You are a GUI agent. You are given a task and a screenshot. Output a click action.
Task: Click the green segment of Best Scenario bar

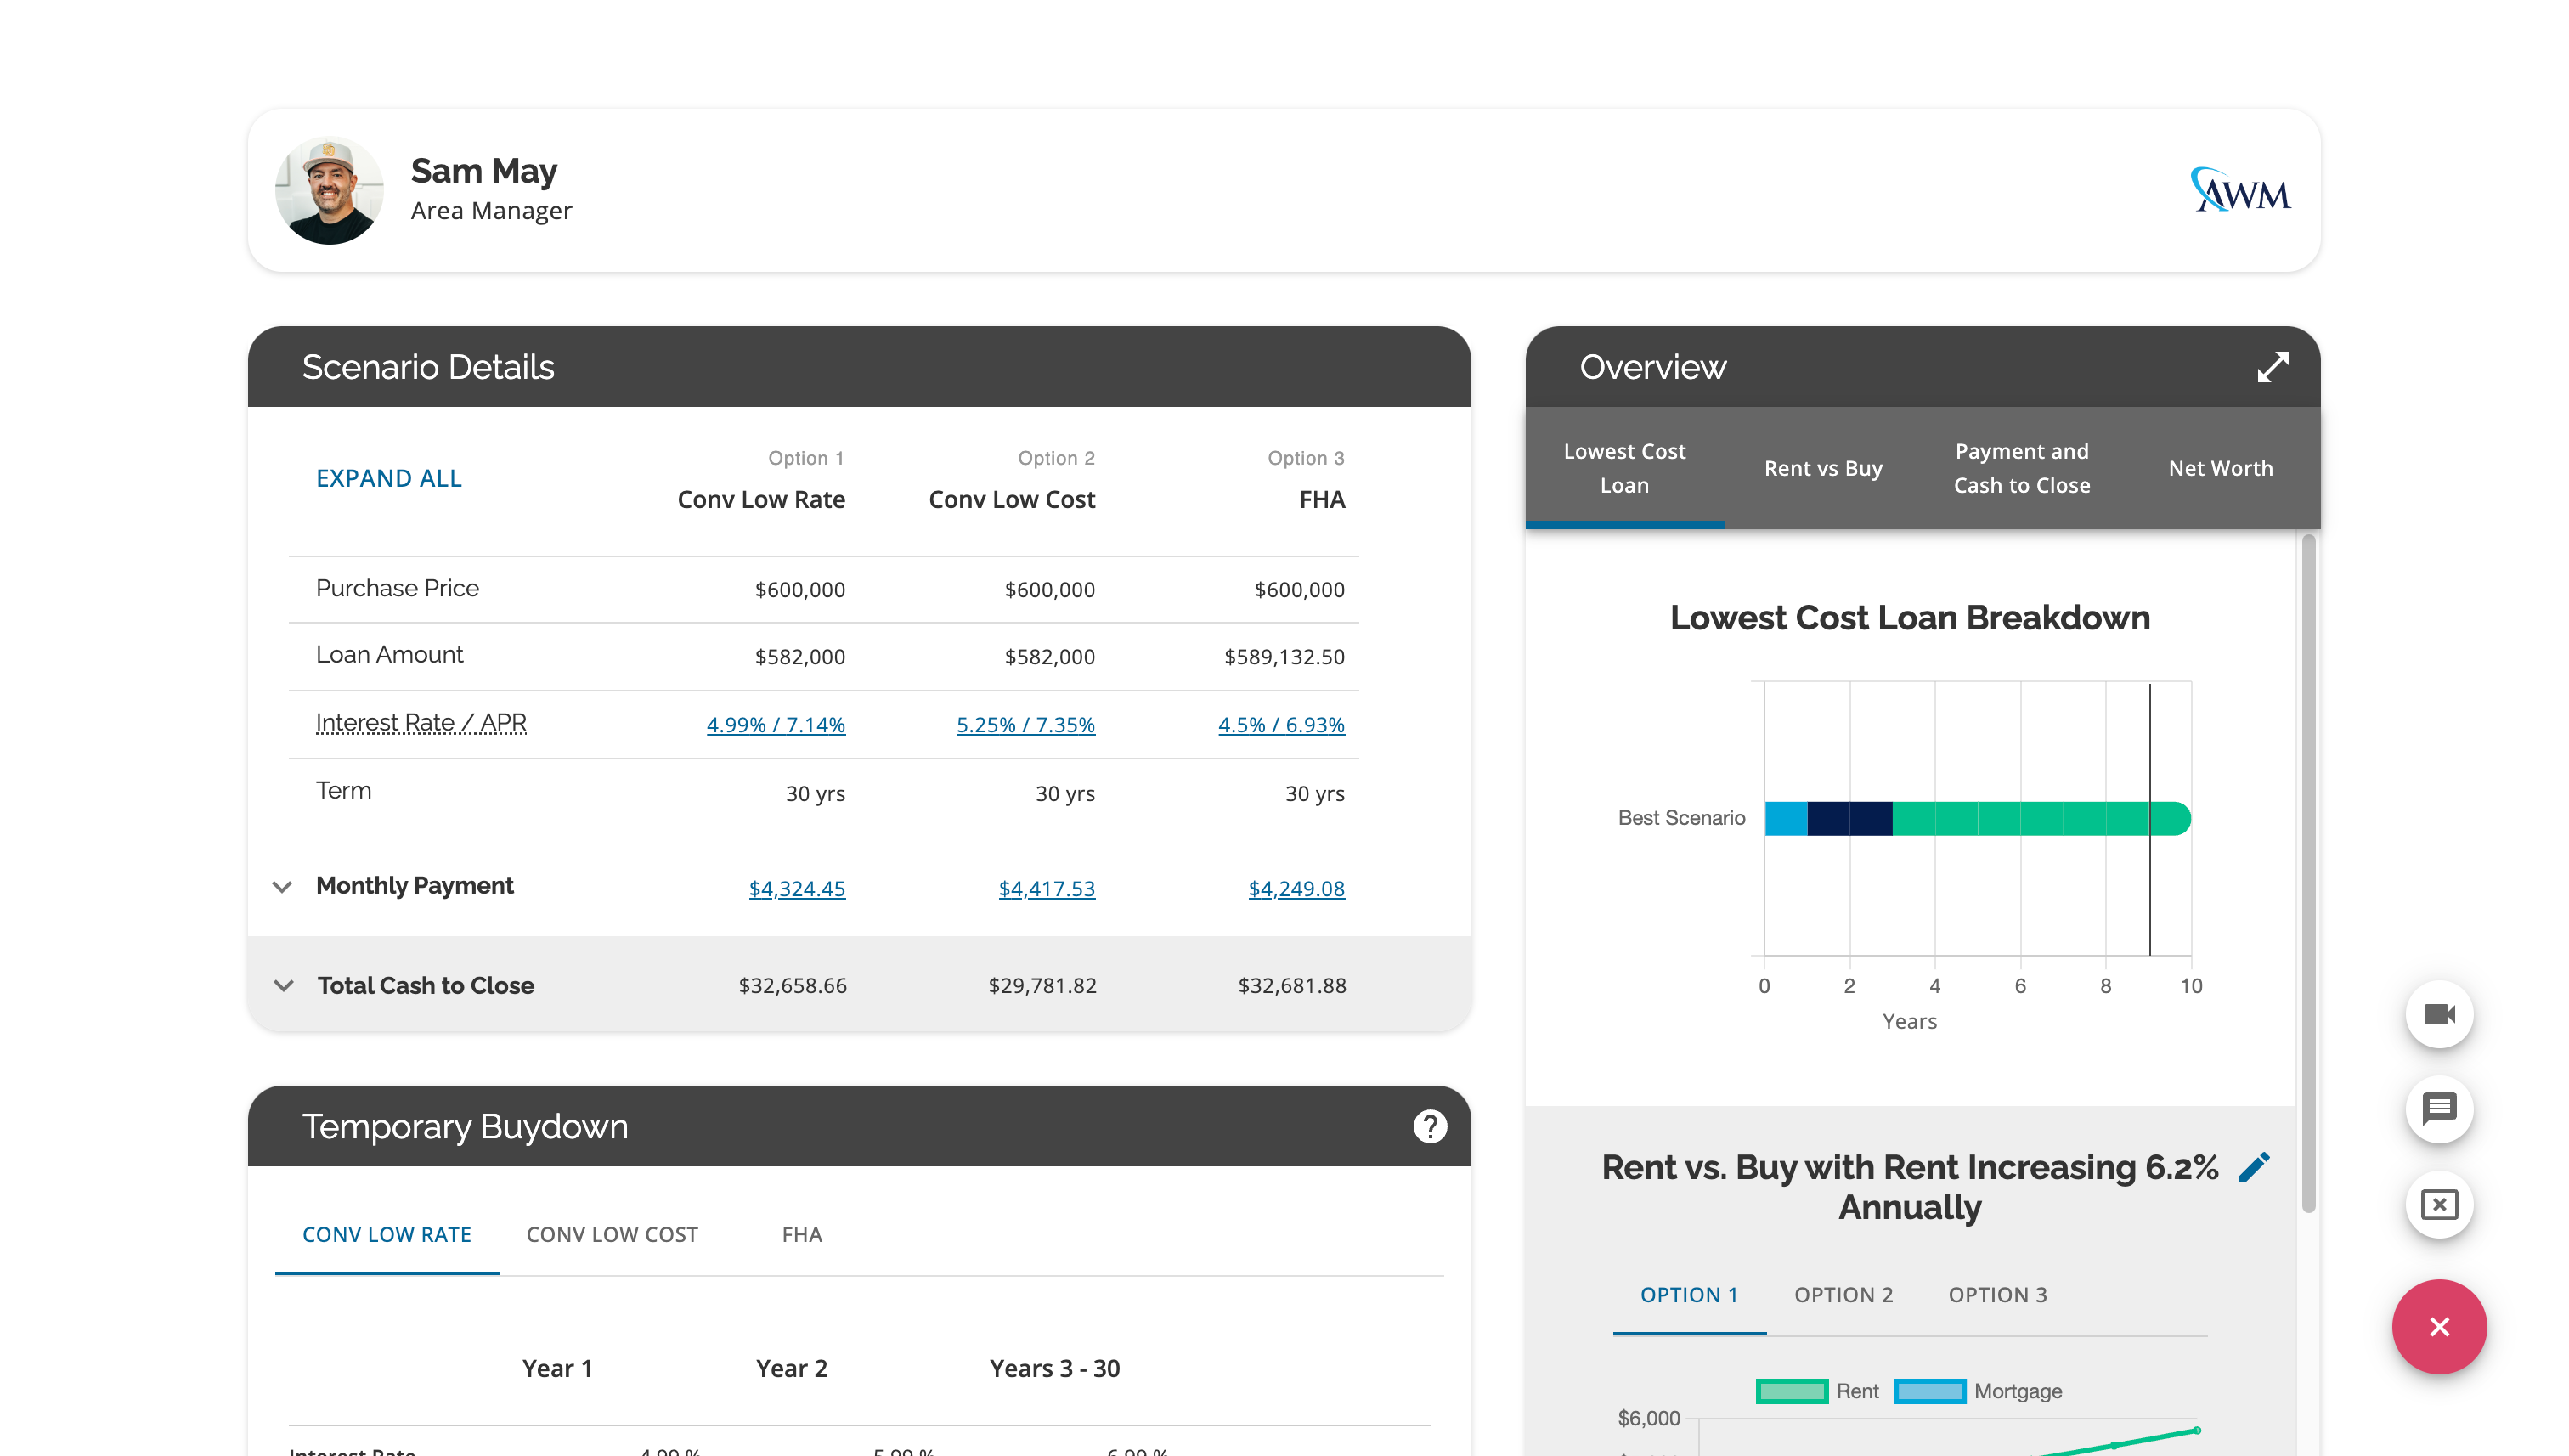(x=2020, y=818)
